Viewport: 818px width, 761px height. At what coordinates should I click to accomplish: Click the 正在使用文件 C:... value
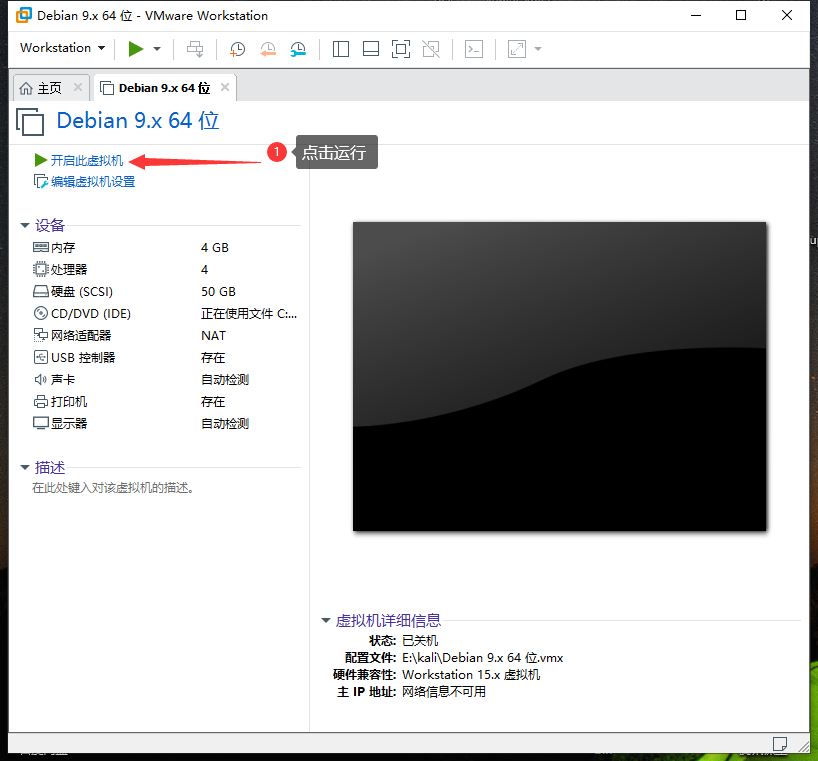pyautogui.click(x=249, y=313)
